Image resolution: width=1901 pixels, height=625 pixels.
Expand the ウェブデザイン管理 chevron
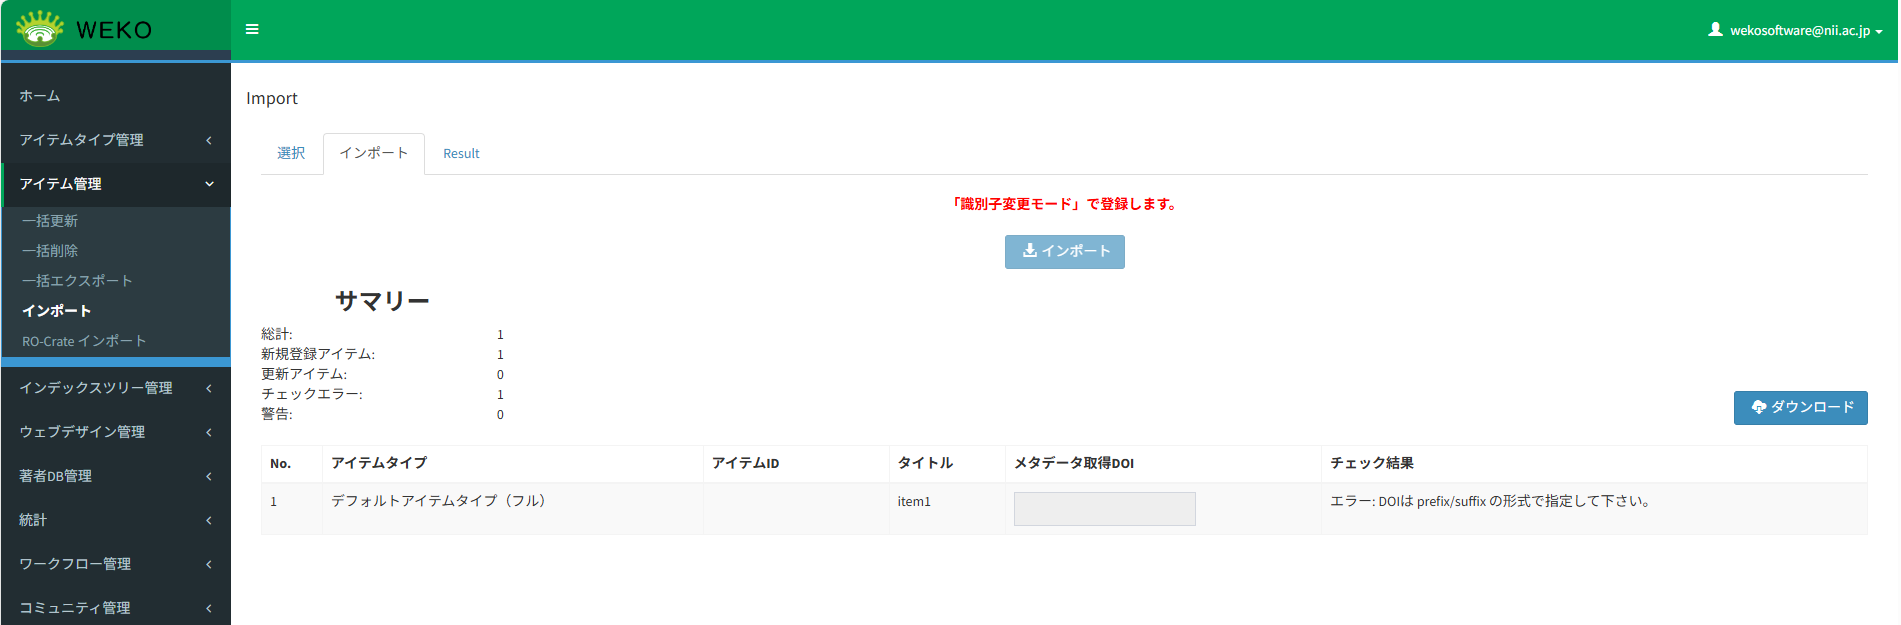tap(209, 433)
